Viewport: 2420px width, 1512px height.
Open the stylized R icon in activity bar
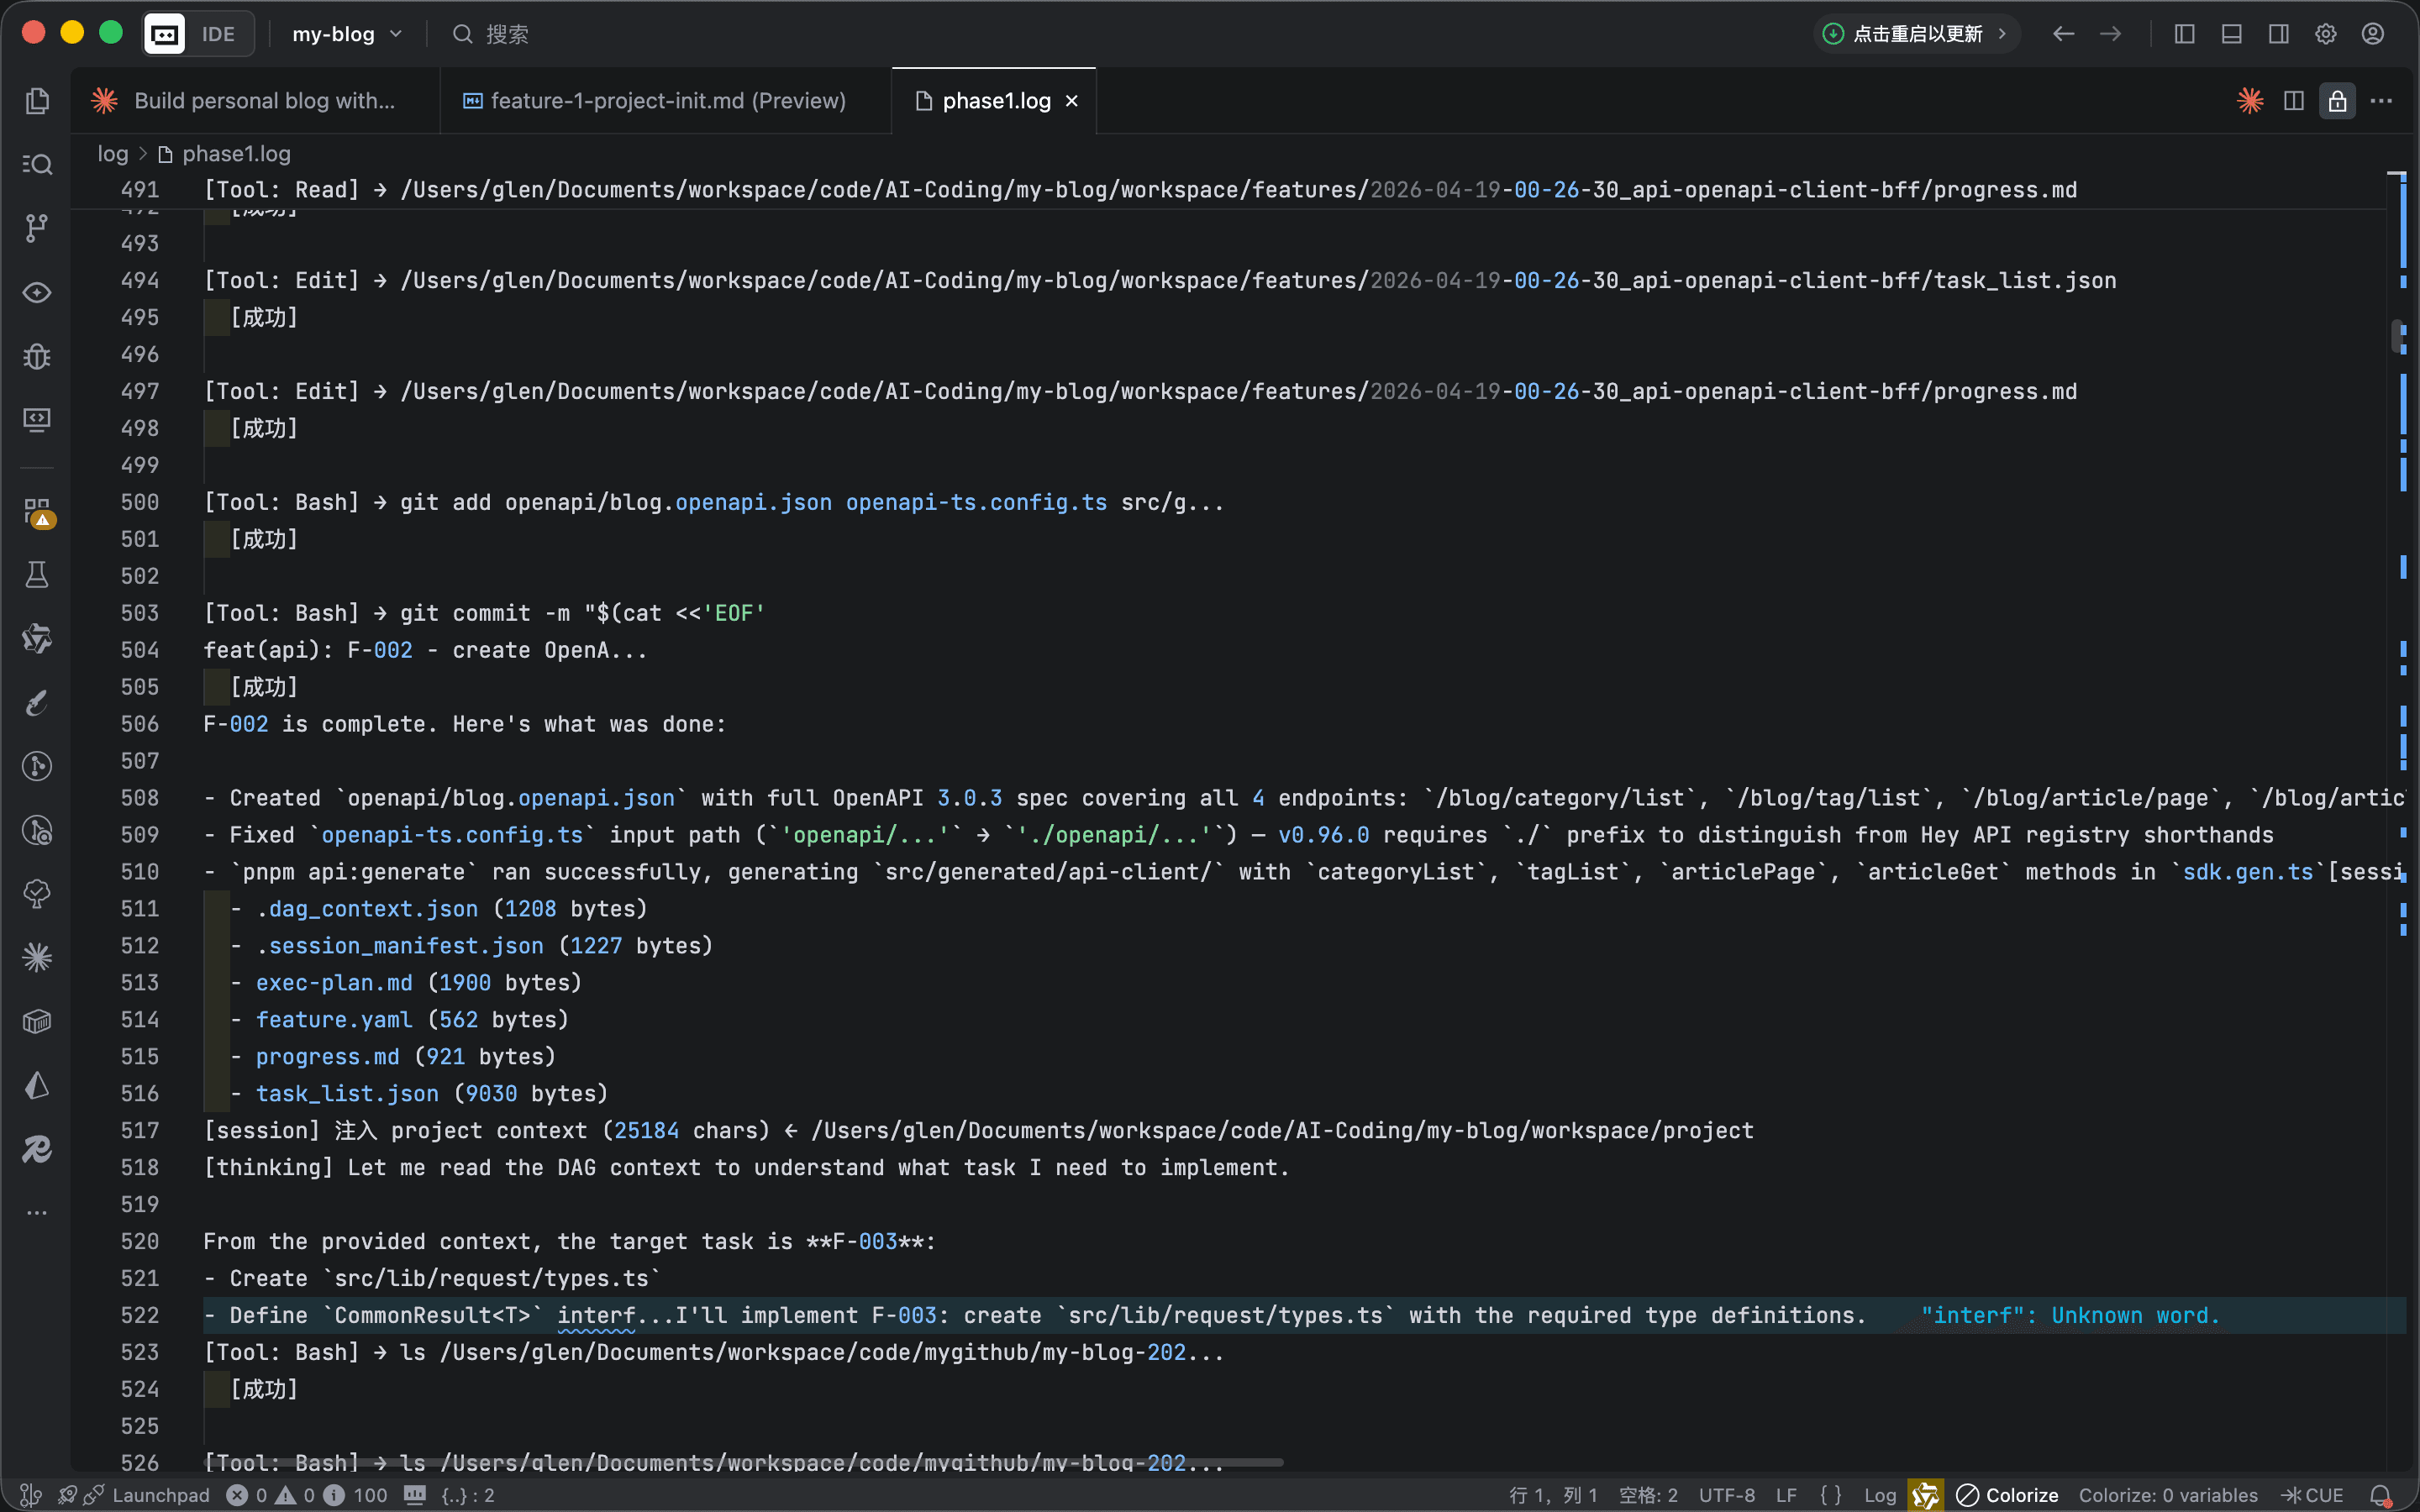tap(37, 1150)
